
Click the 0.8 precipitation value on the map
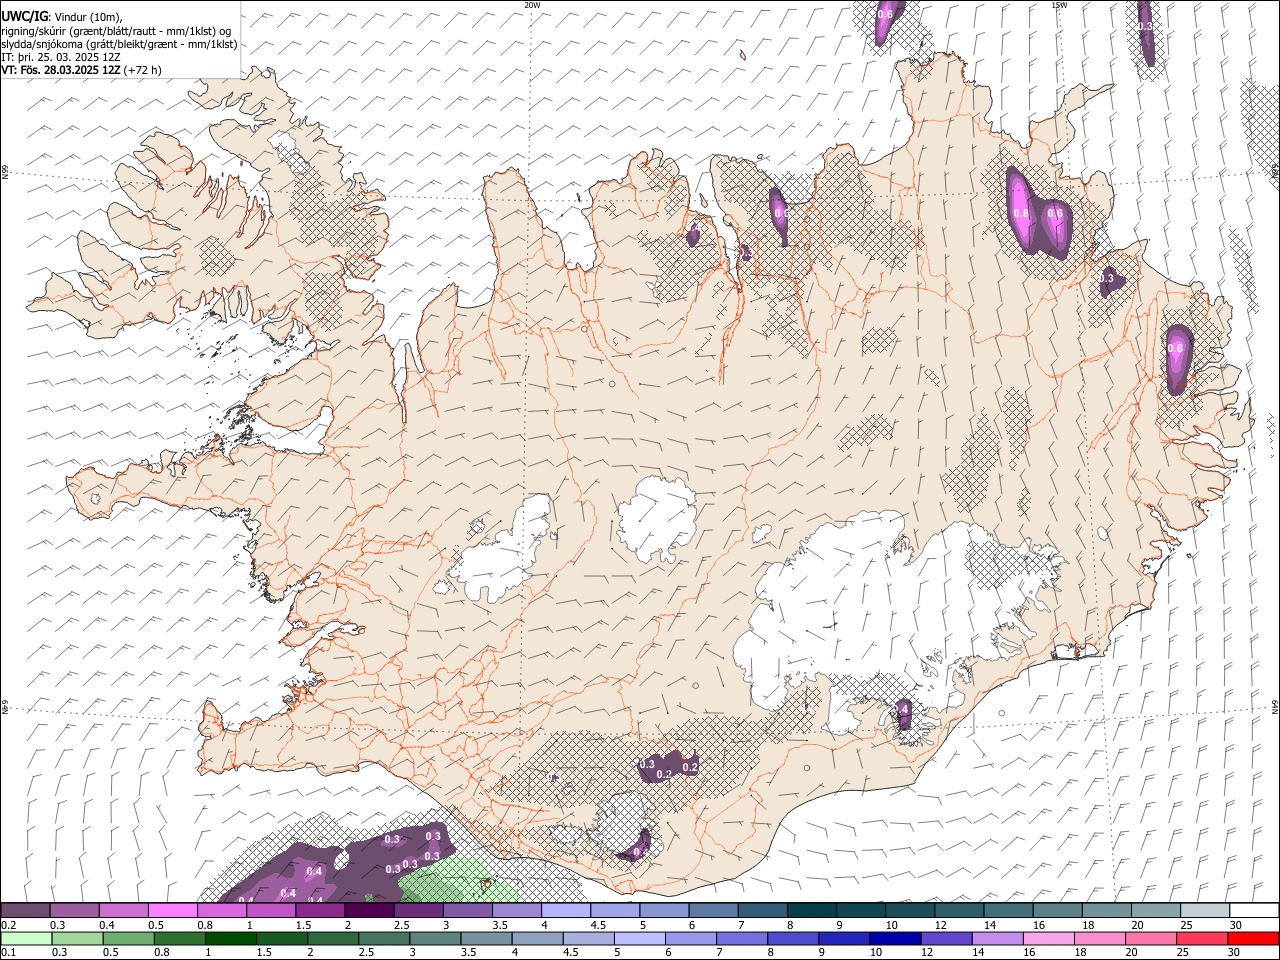[x=1021, y=213]
